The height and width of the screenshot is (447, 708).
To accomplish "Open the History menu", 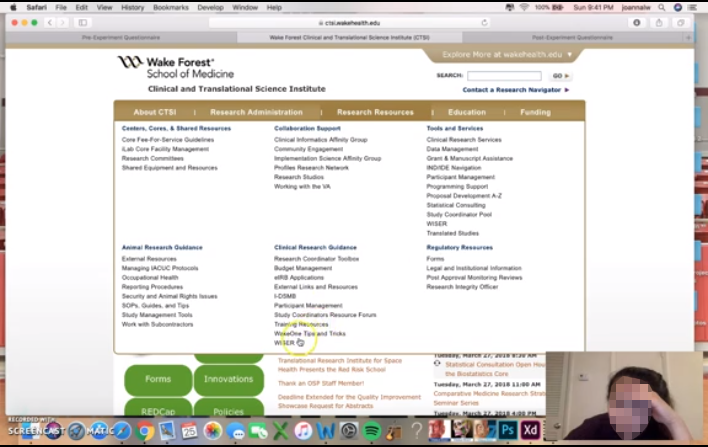I will (x=132, y=7).
